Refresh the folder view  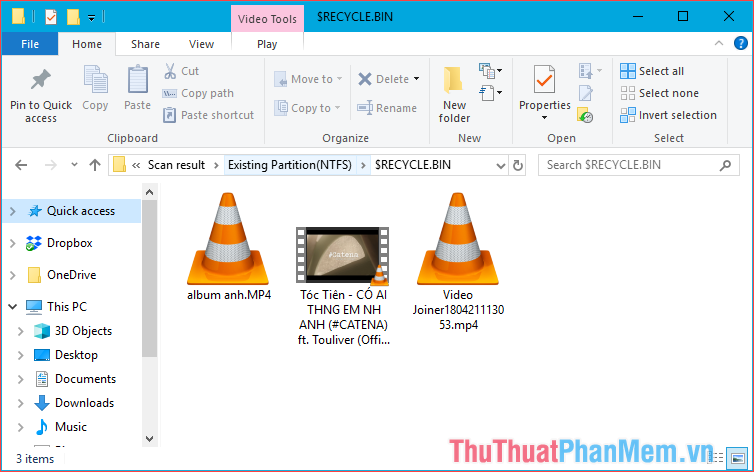point(518,165)
